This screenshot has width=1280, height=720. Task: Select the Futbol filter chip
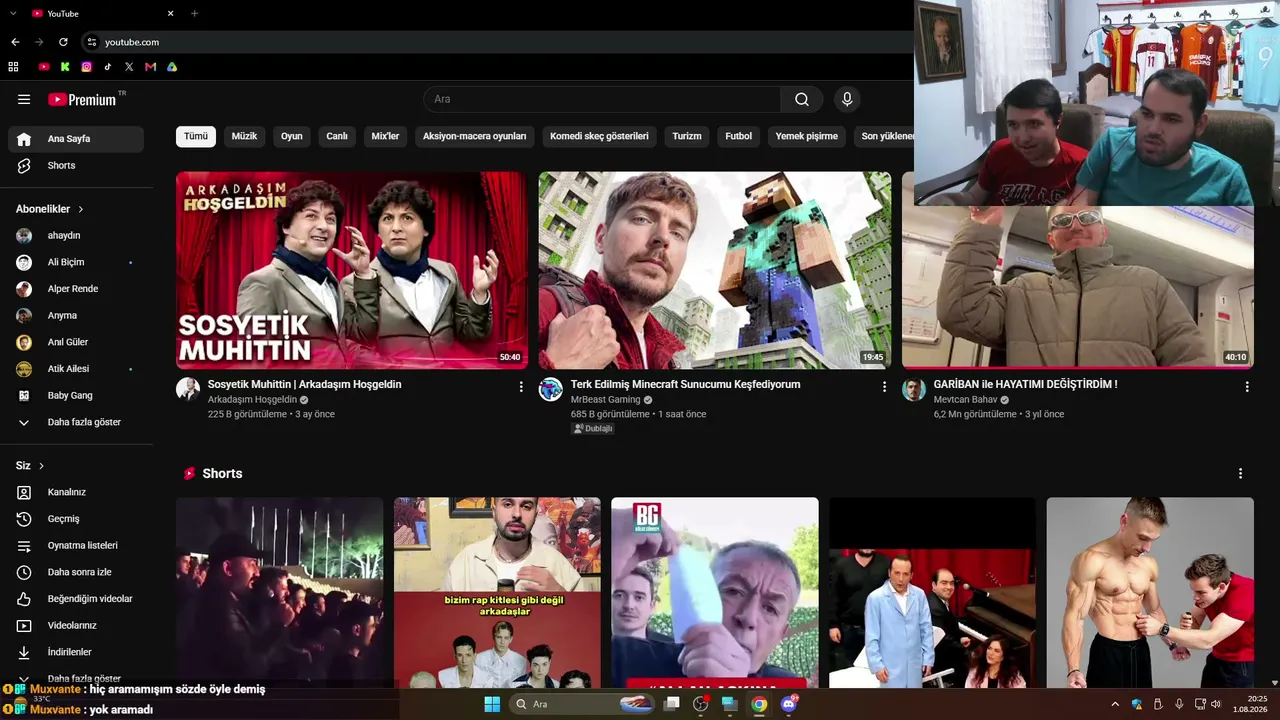739,136
